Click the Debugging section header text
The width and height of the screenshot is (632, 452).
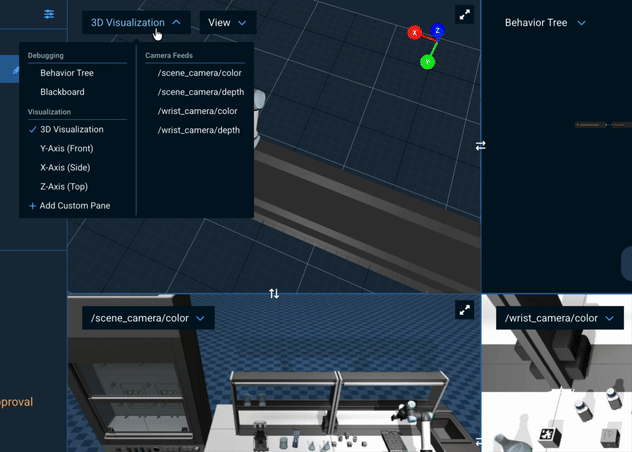[x=46, y=55]
